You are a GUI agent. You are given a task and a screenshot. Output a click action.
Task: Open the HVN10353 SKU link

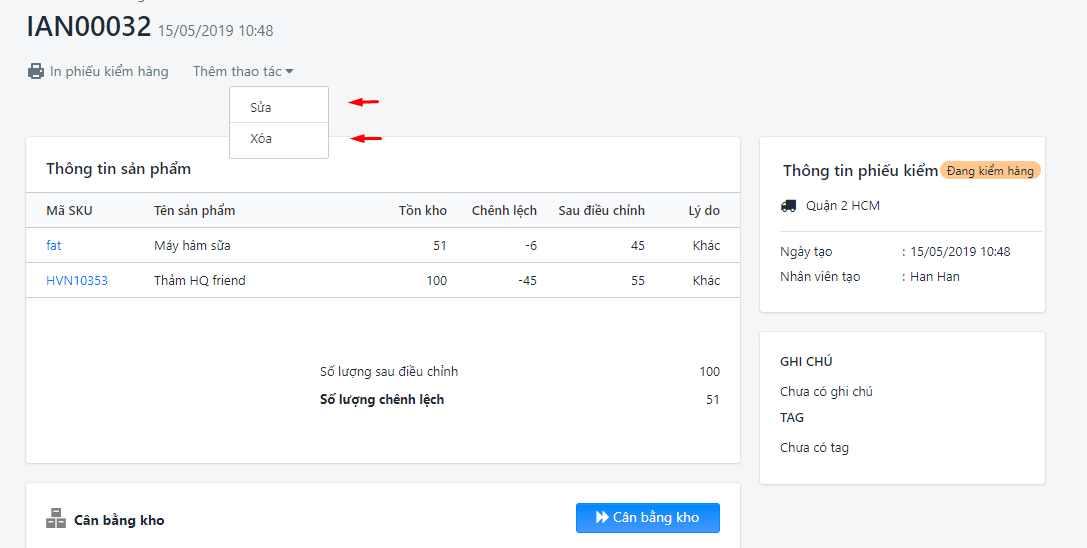(77, 281)
